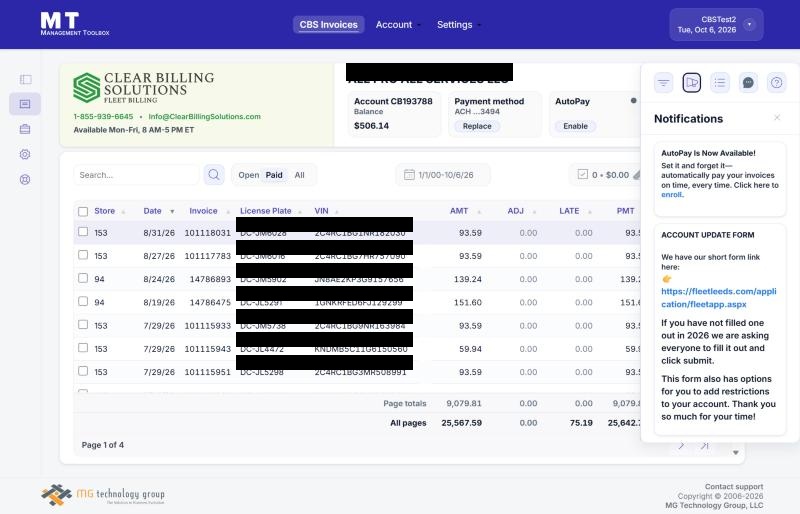Image resolution: width=800 pixels, height=514 pixels.
Task: Click the 139.24 amount cell
Action: tap(468, 279)
